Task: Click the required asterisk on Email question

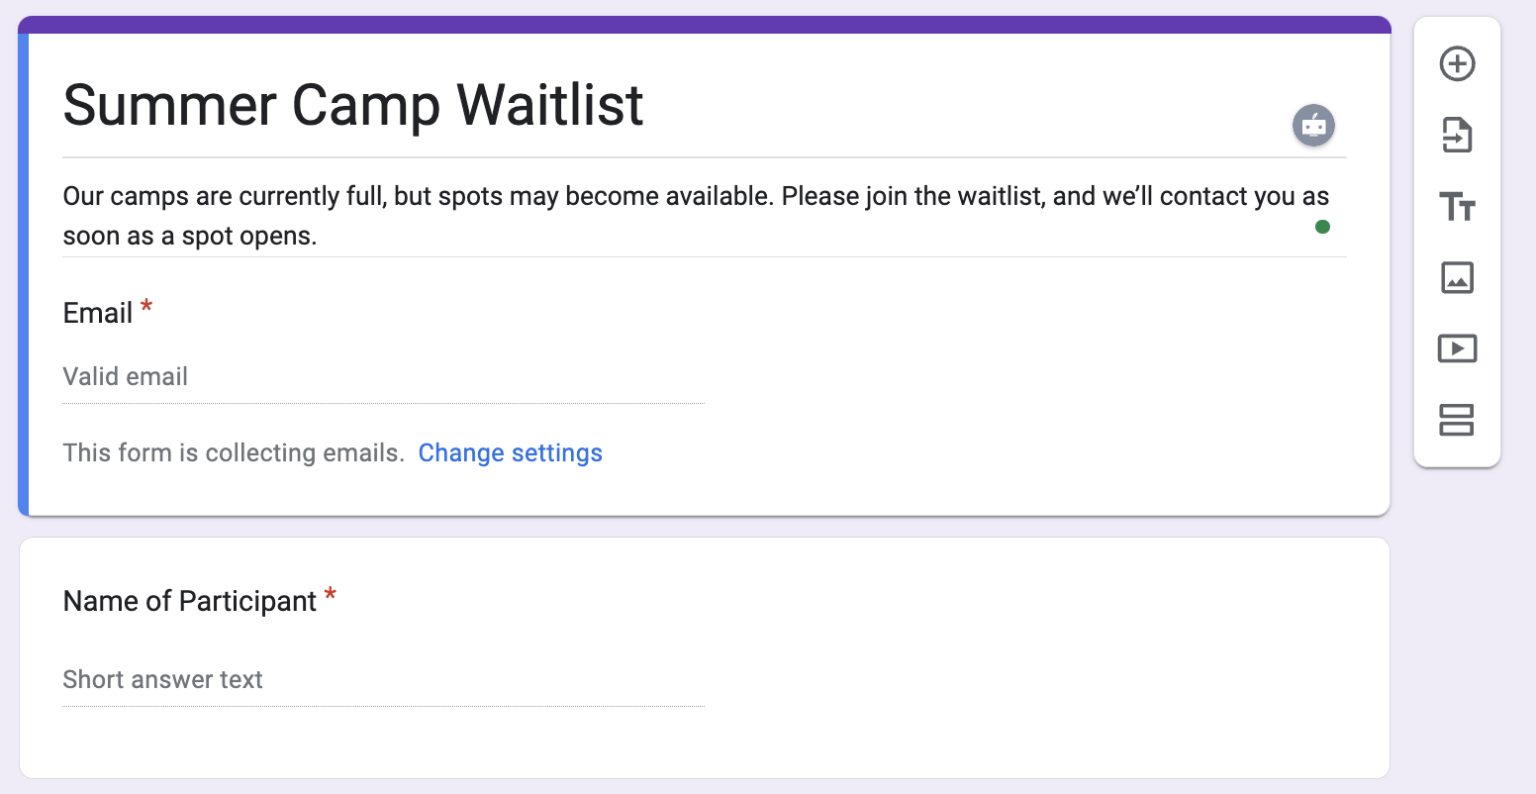Action: tap(146, 308)
